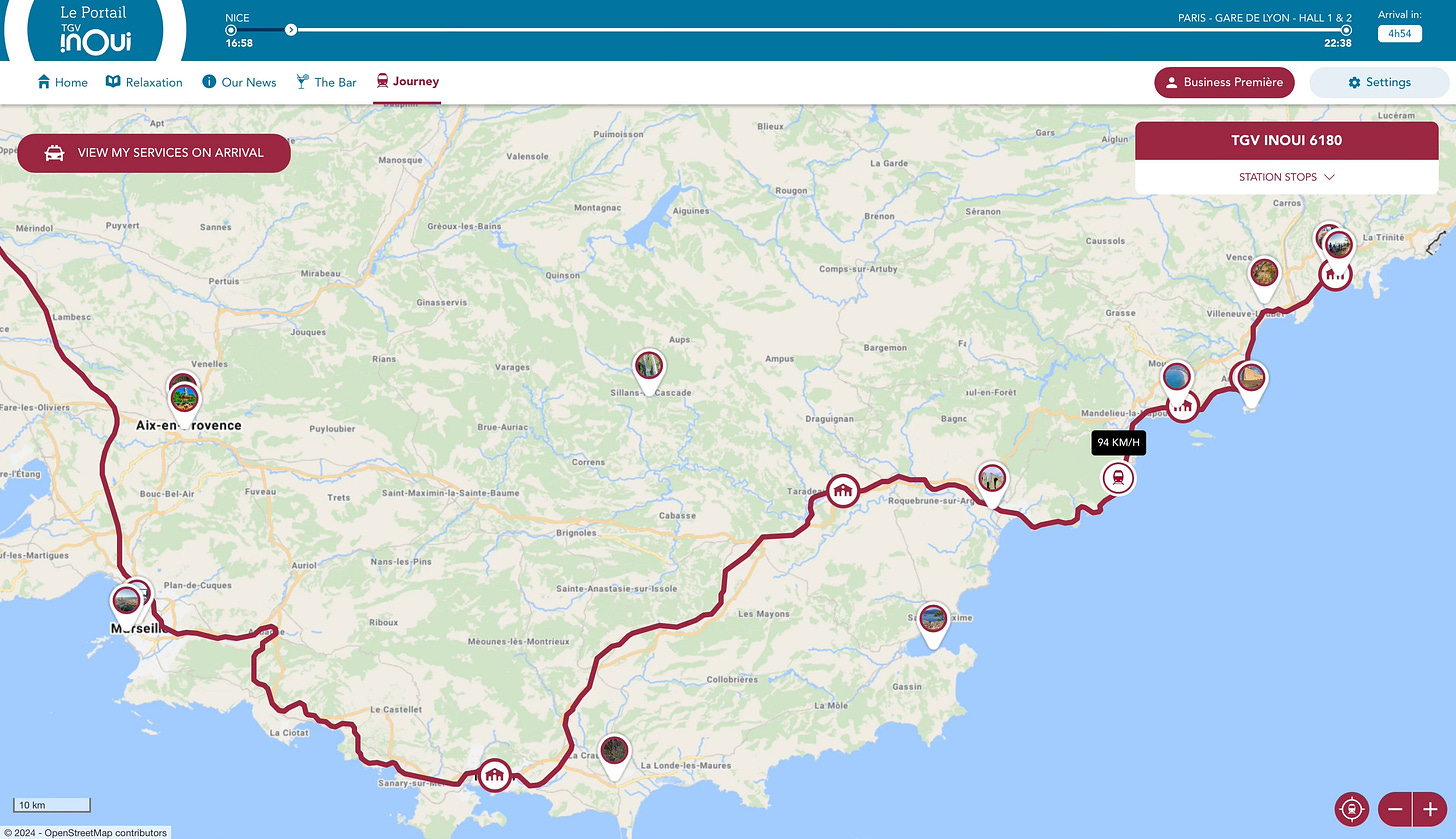Click the Grasse map label

[x=1120, y=313]
